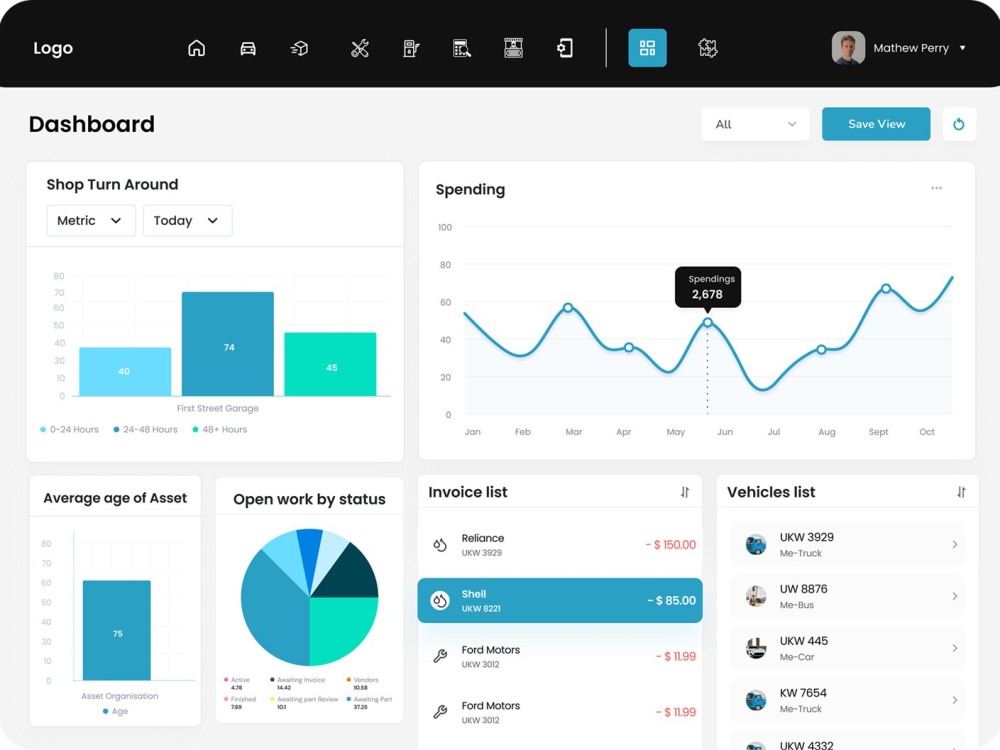Open the All filter dropdown
The height and width of the screenshot is (750, 1000).
pos(755,124)
